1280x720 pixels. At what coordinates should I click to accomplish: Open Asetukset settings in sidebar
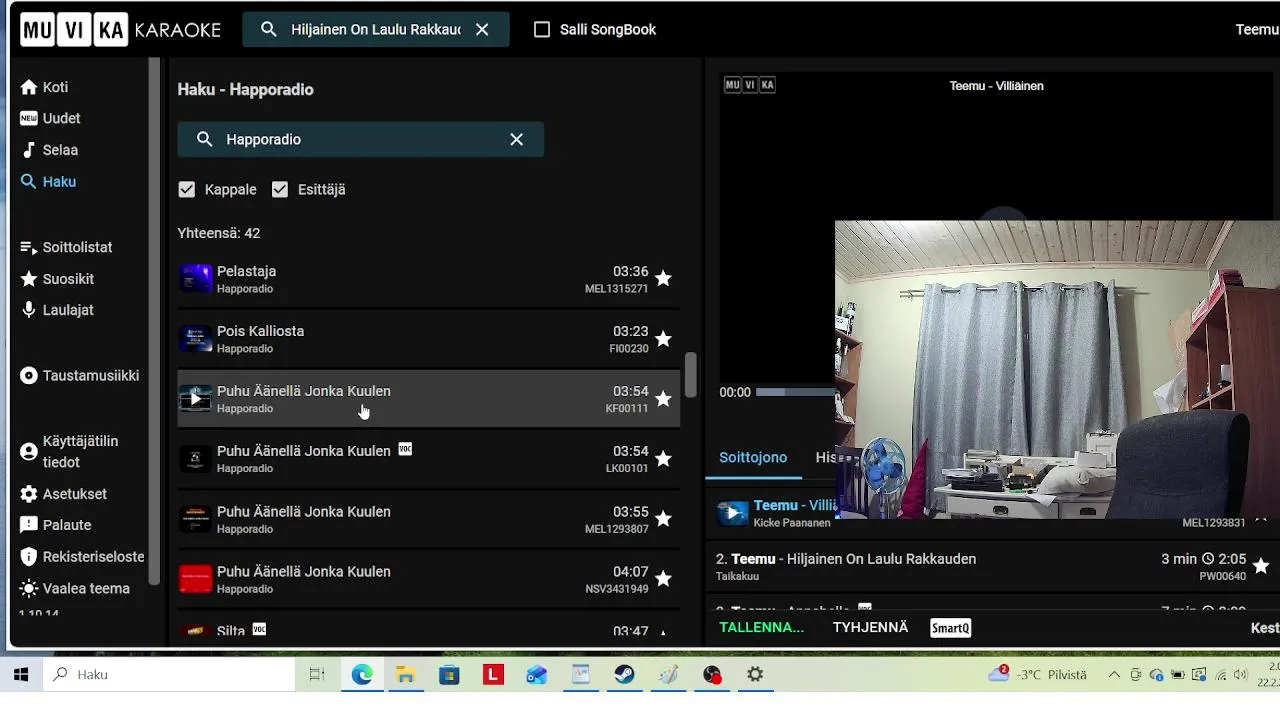point(63,494)
